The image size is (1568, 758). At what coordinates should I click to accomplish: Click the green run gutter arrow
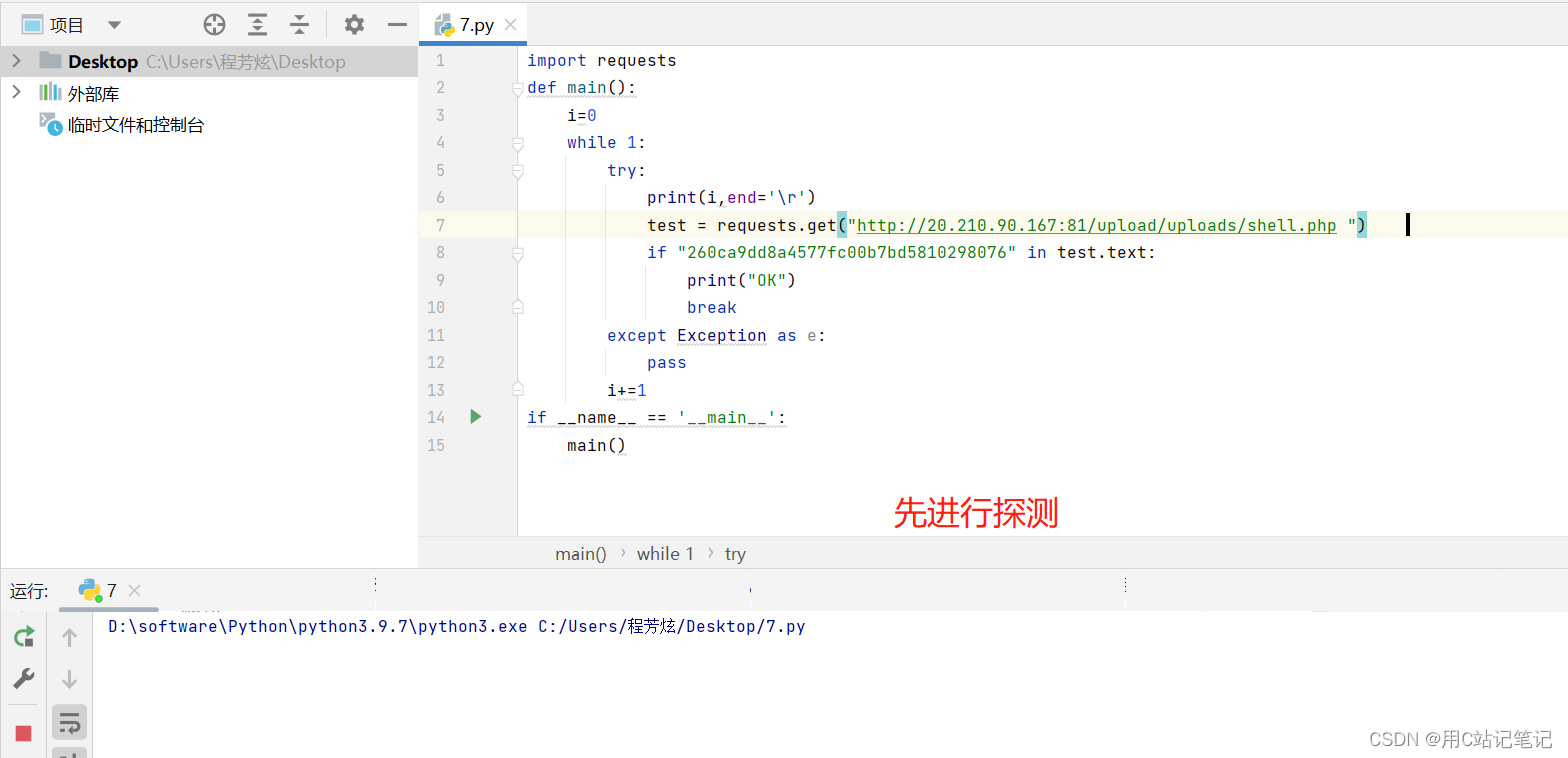pos(476,417)
